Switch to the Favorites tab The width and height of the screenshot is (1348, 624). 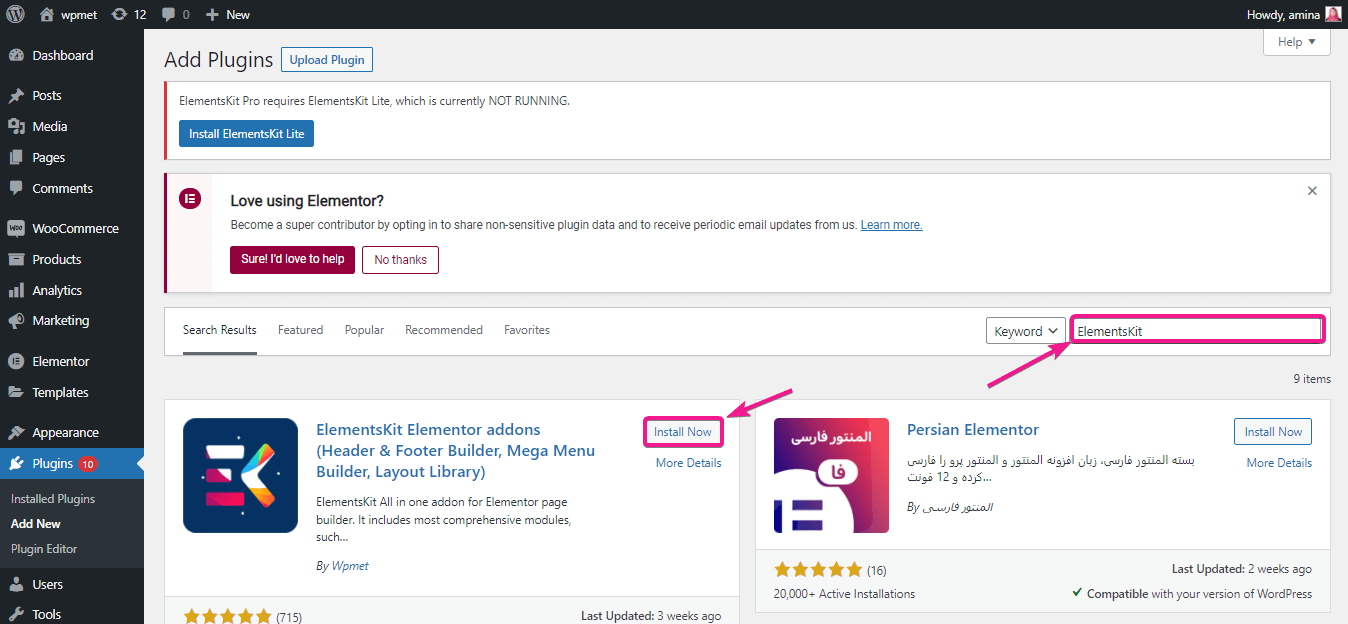pyautogui.click(x=527, y=330)
